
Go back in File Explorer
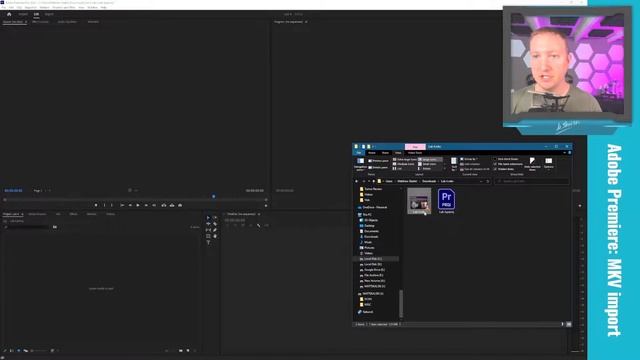[357, 181]
